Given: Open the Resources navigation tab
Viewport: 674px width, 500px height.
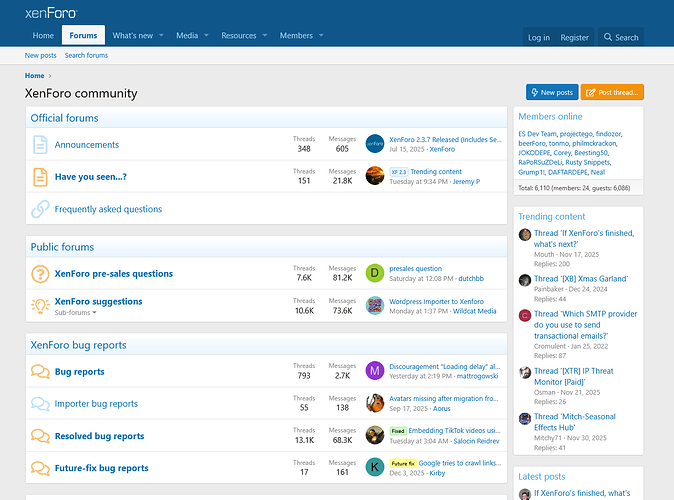Looking at the screenshot, I should pos(239,36).
